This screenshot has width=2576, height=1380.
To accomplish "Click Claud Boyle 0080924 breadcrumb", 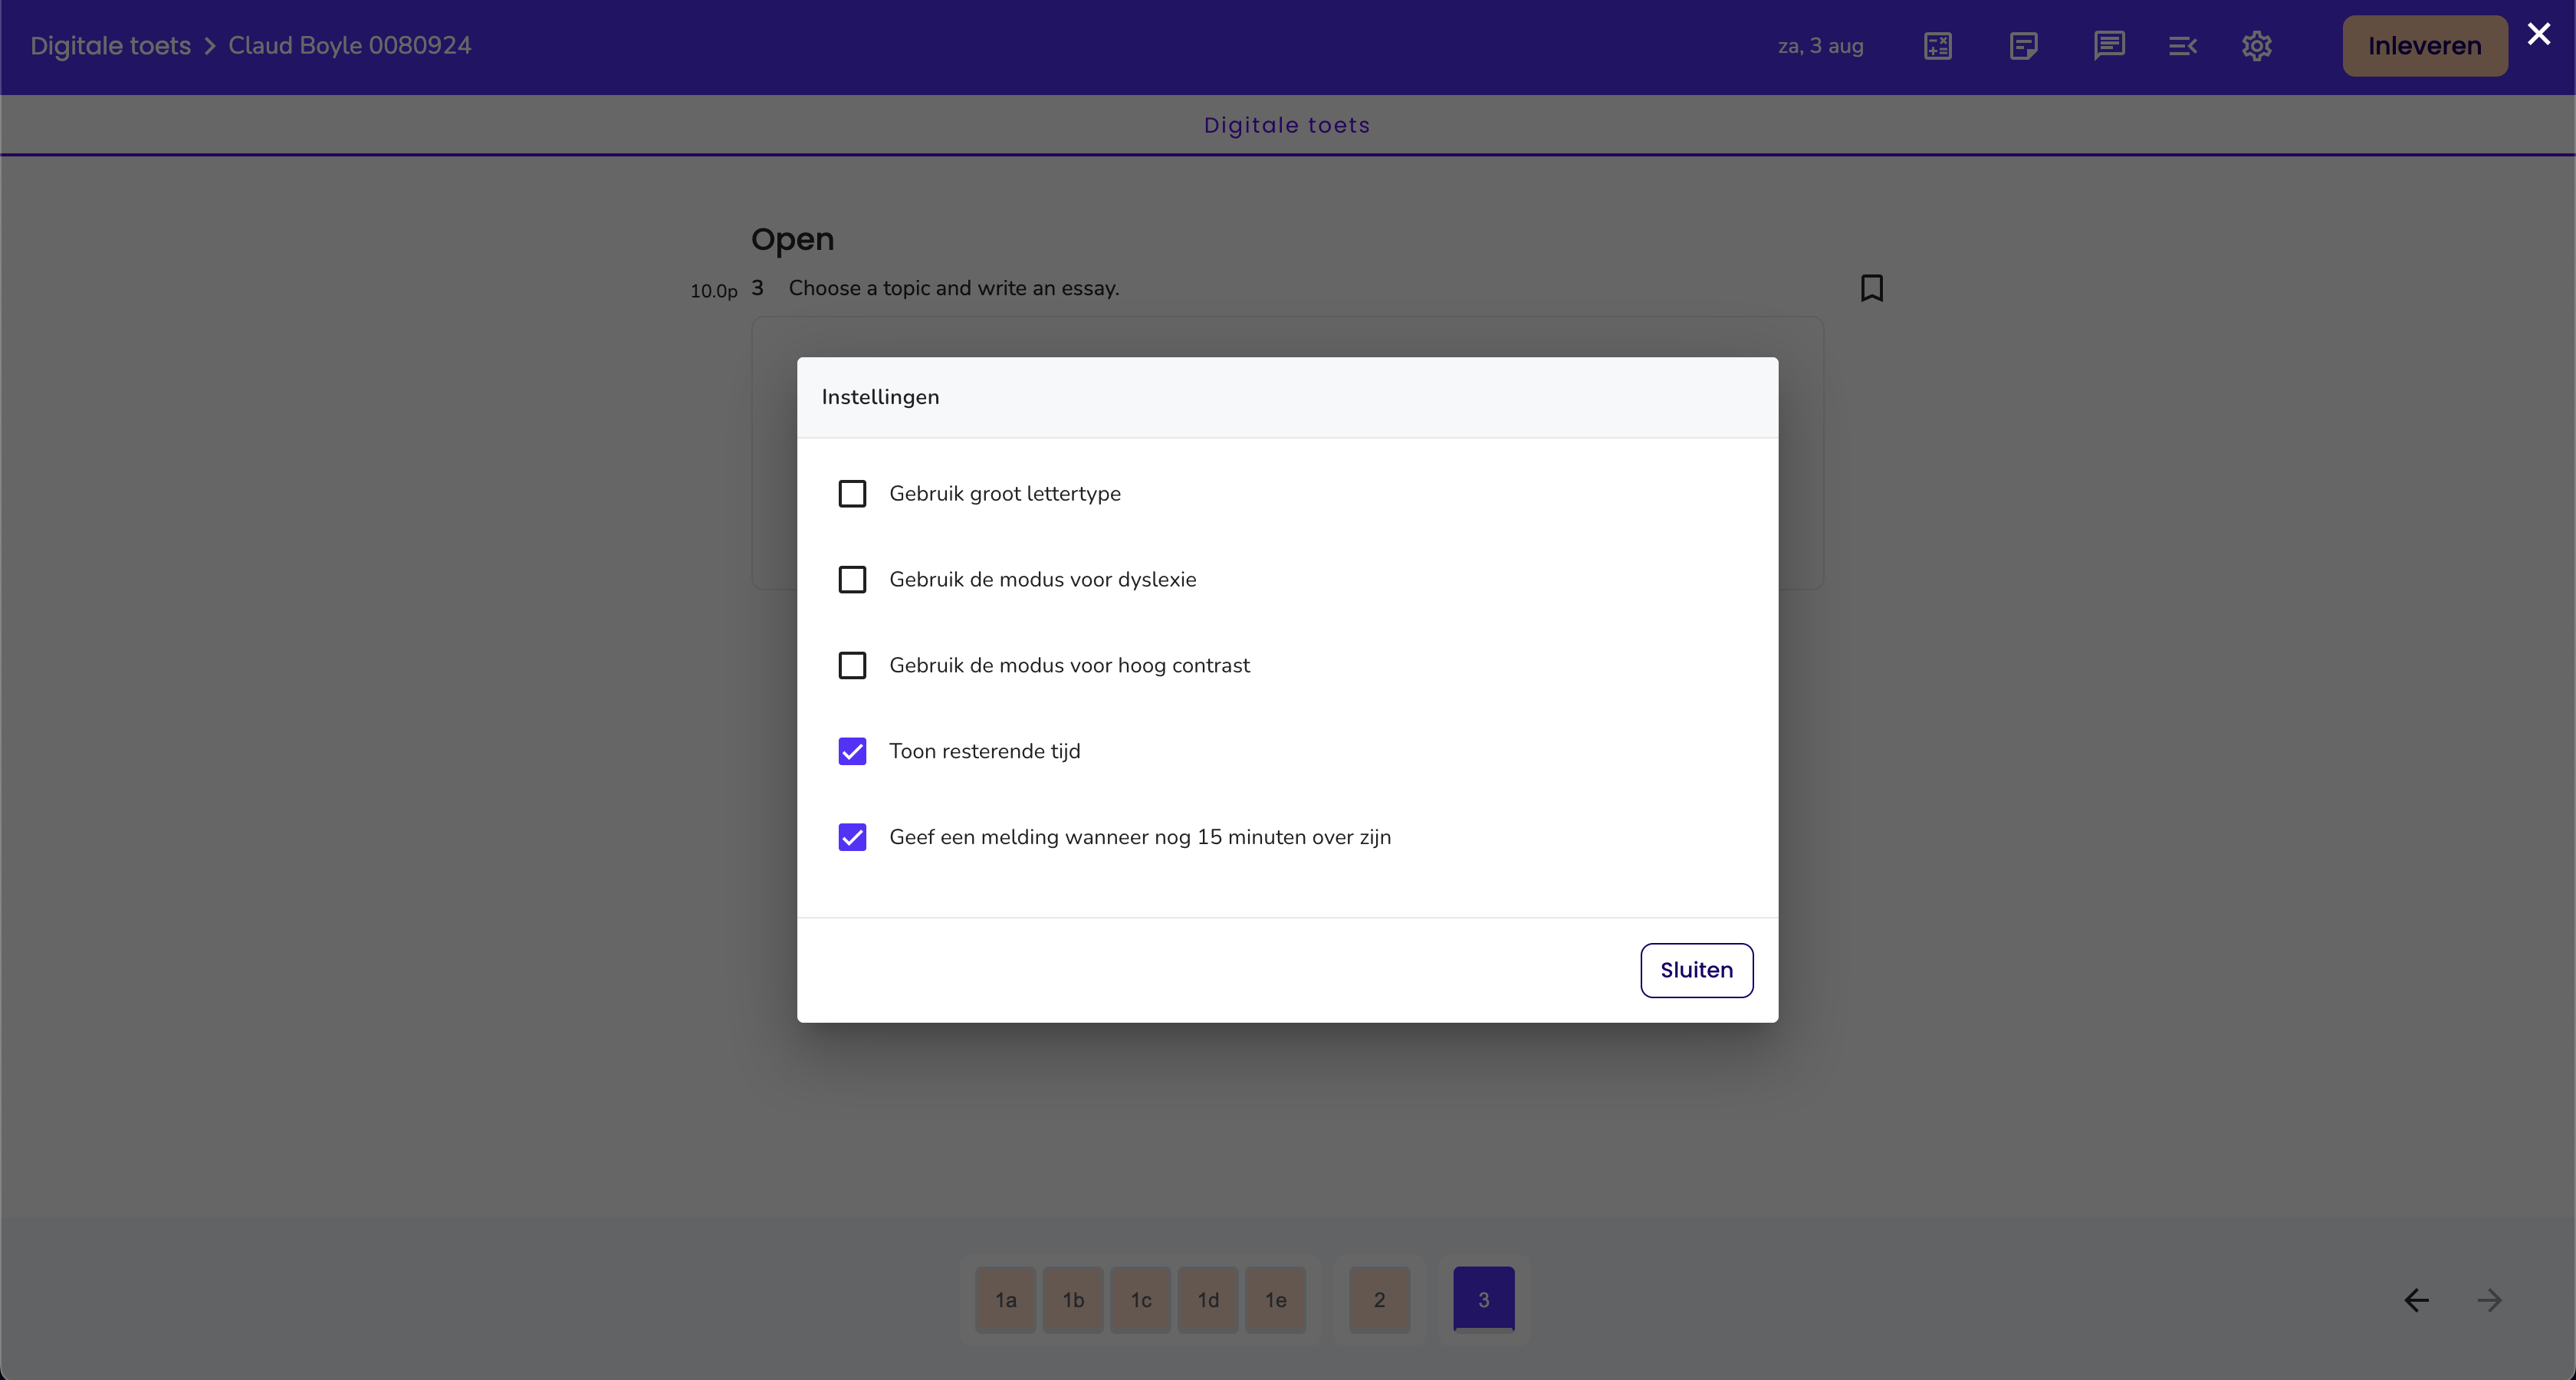I will click(x=350, y=46).
